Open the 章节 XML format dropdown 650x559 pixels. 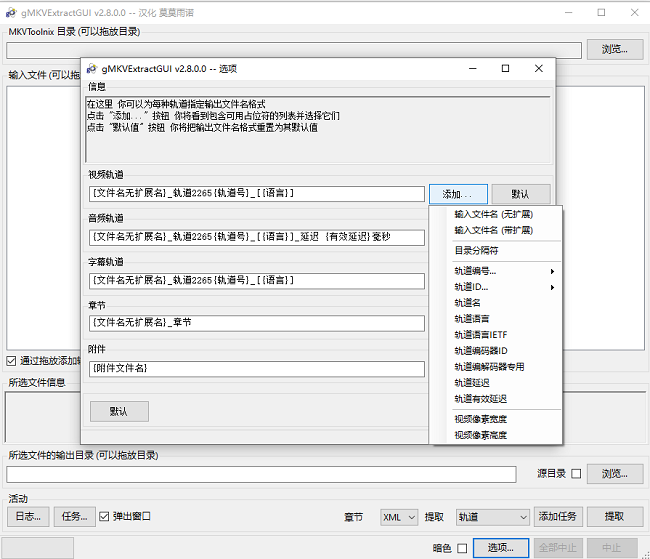click(398, 517)
